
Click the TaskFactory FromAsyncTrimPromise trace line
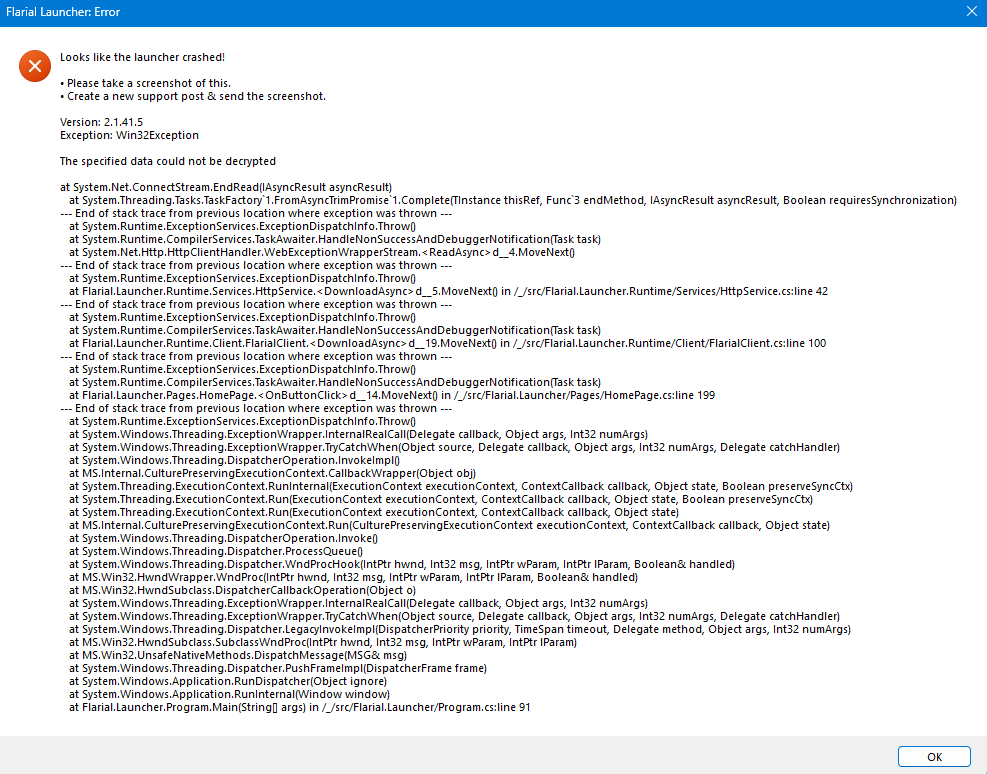512,200
